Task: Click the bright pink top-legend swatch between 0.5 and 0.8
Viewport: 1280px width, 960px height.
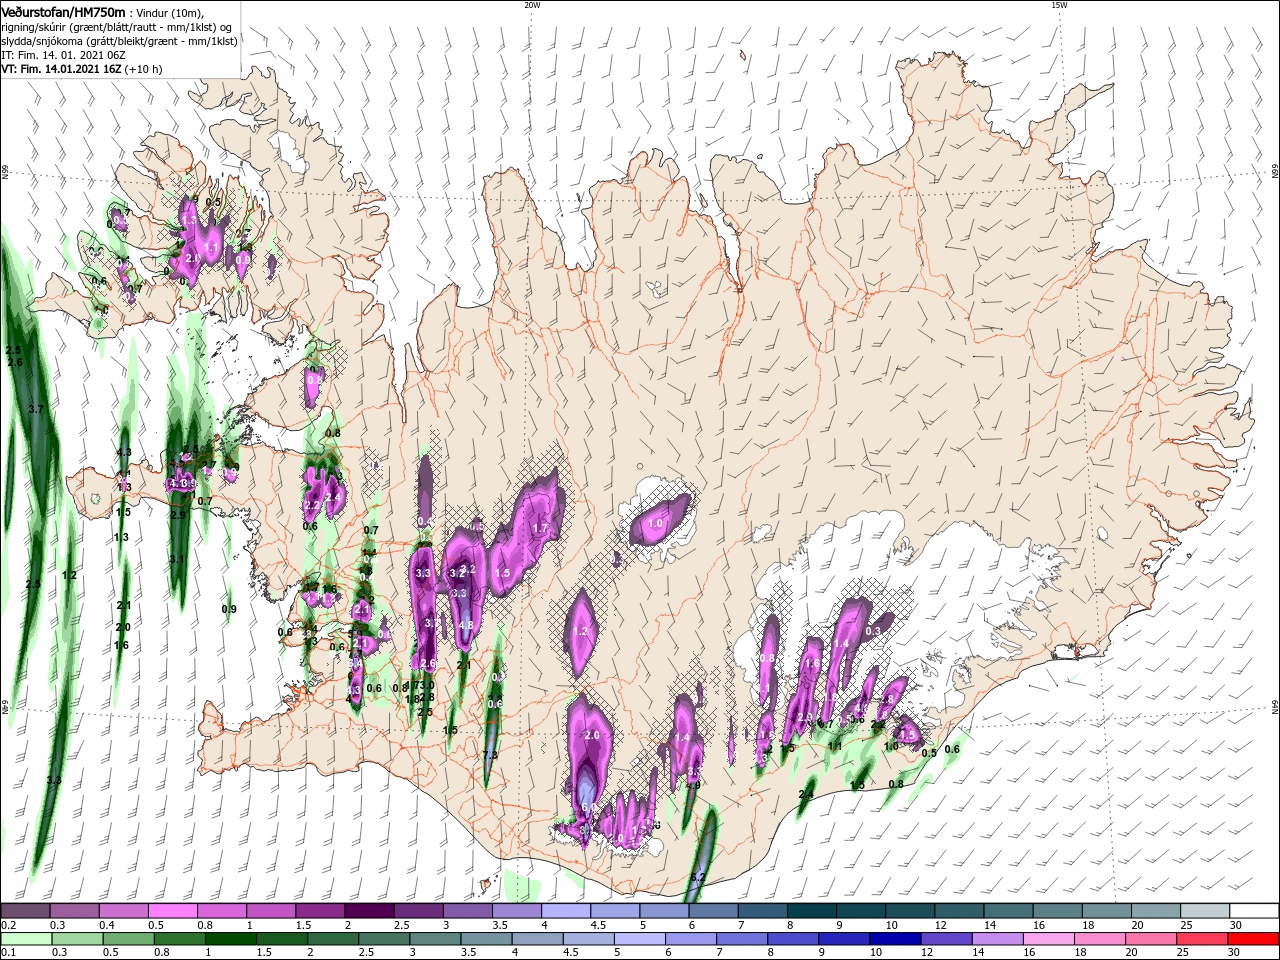Action: coord(172,911)
